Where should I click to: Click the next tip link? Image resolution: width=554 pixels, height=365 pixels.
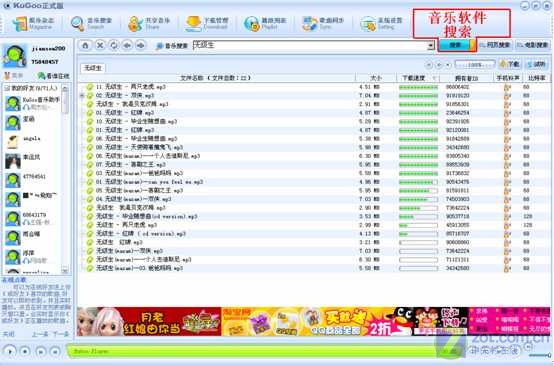point(61,334)
